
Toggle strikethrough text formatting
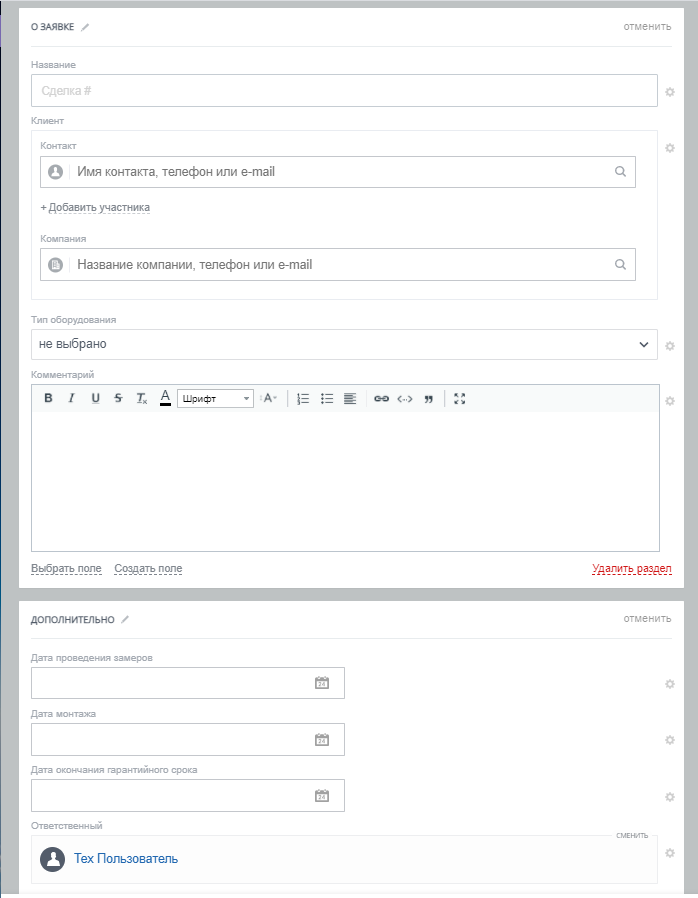[118, 398]
